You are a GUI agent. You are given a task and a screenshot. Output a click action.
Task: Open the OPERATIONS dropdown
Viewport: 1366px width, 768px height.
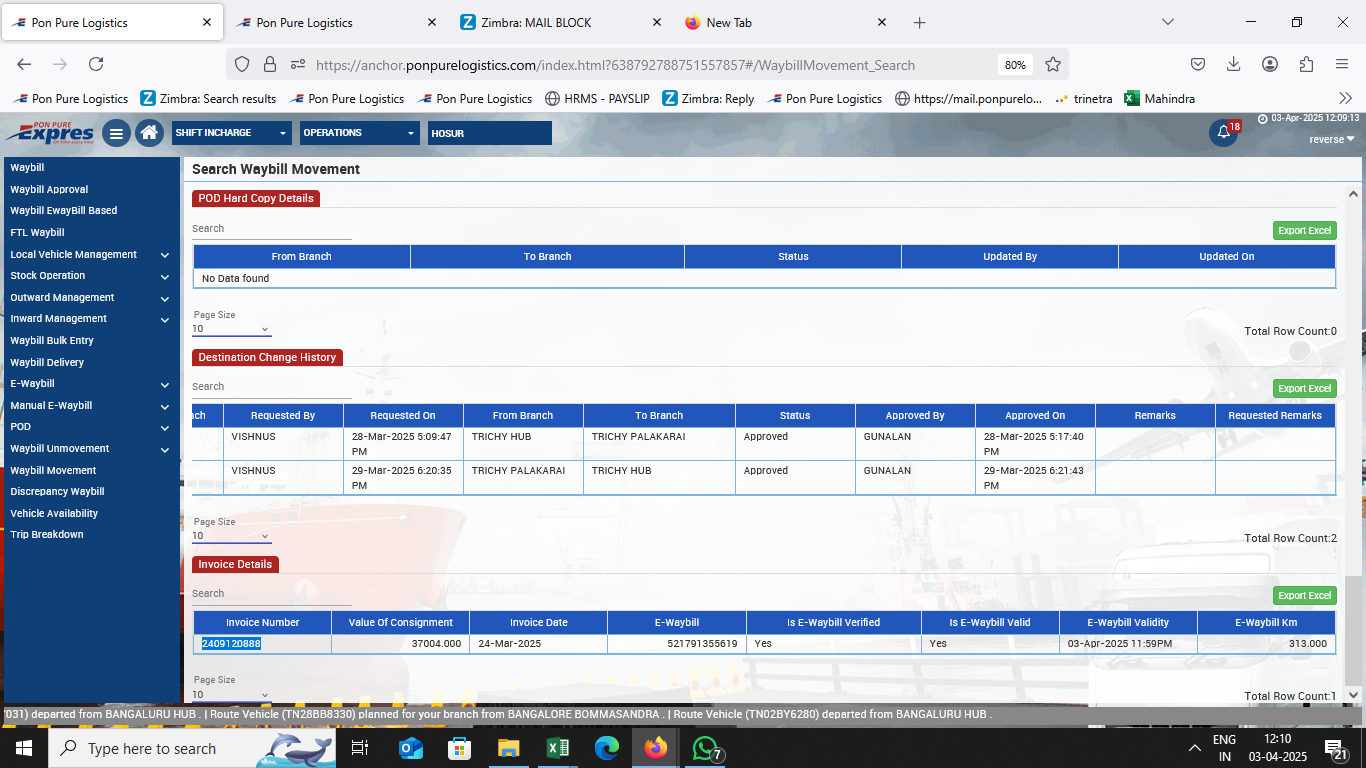click(x=359, y=133)
